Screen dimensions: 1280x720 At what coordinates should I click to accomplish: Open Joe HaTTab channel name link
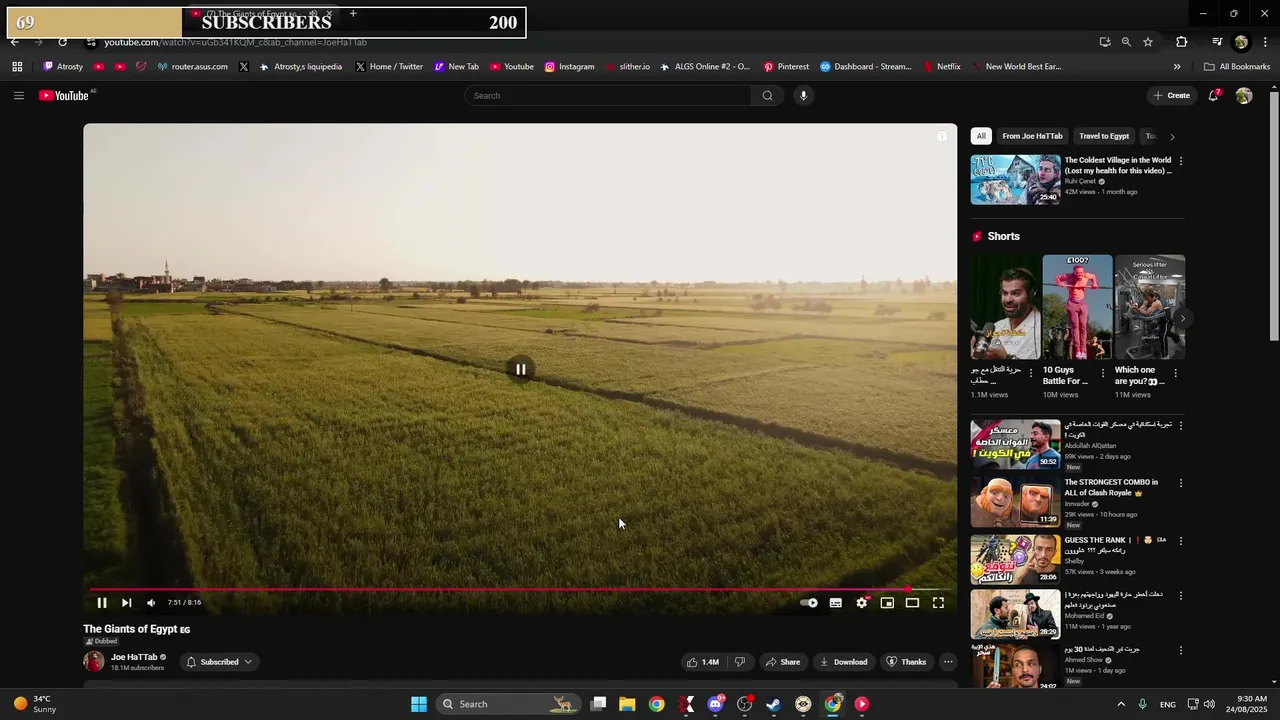pyautogui.click(x=134, y=657)
